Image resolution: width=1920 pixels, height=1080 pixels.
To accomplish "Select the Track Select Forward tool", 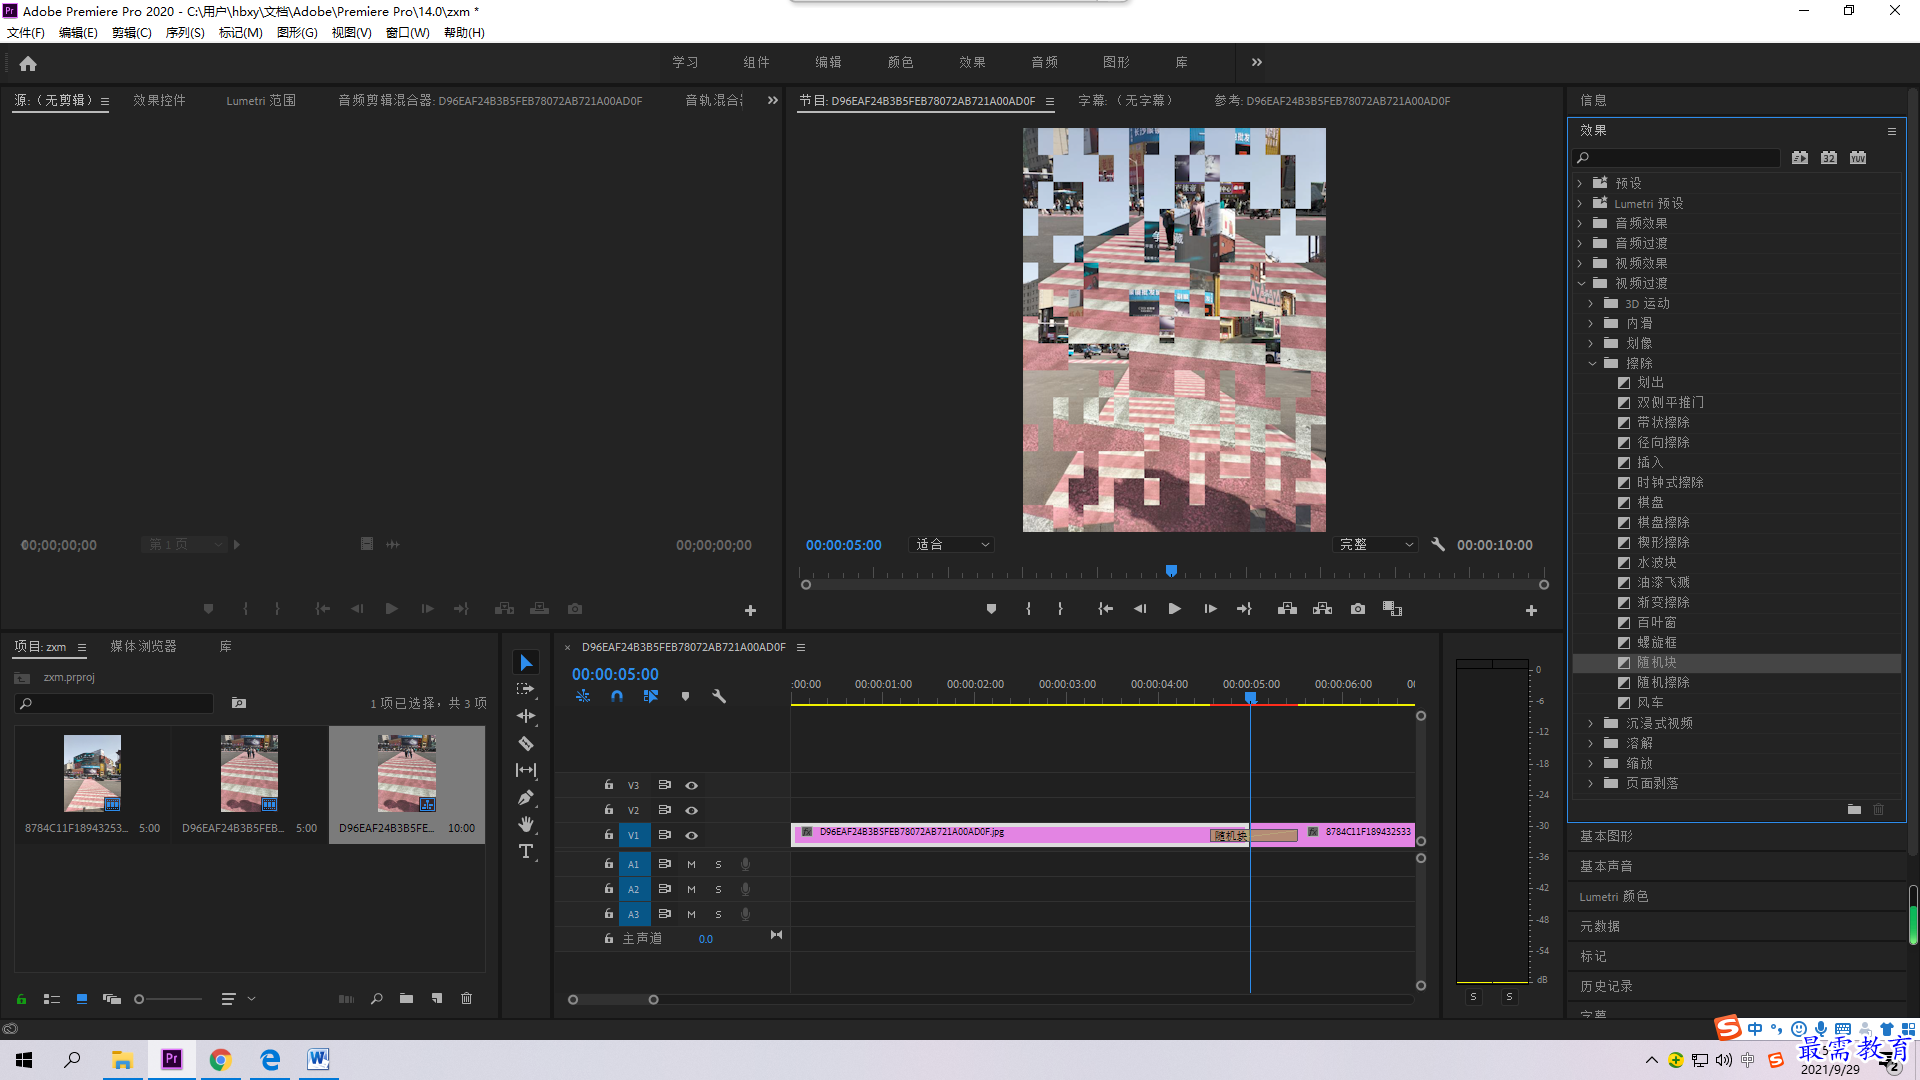I will point(526,689).
